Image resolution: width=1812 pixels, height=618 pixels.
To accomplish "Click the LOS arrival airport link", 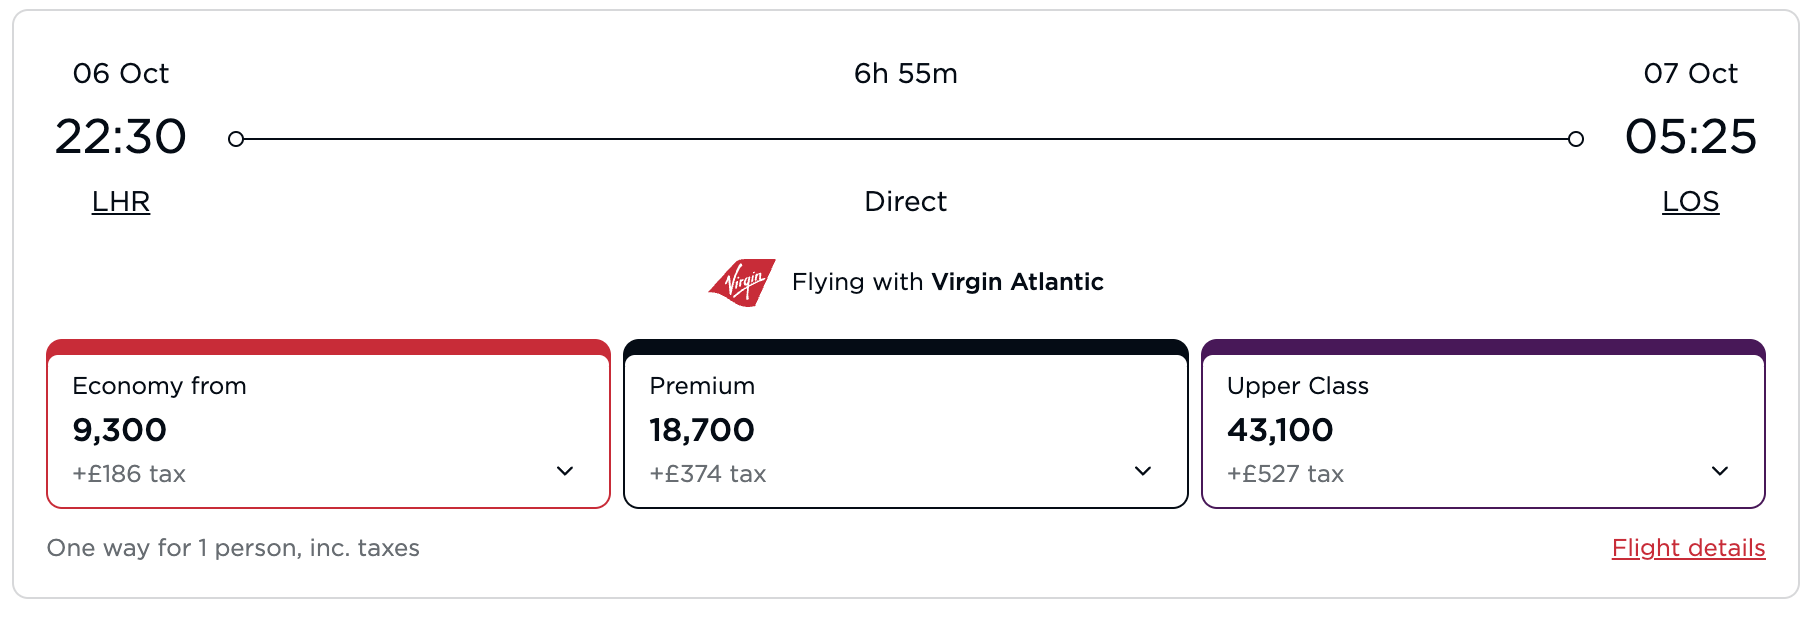I will click(1690, 202).
